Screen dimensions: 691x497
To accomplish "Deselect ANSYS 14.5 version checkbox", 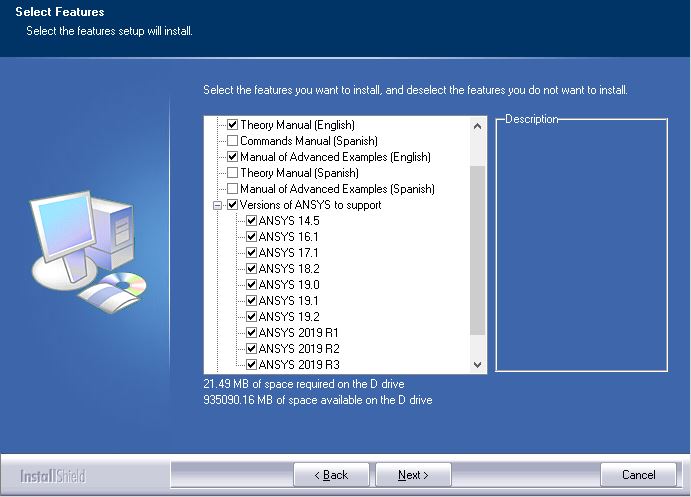I will point(252,221).
